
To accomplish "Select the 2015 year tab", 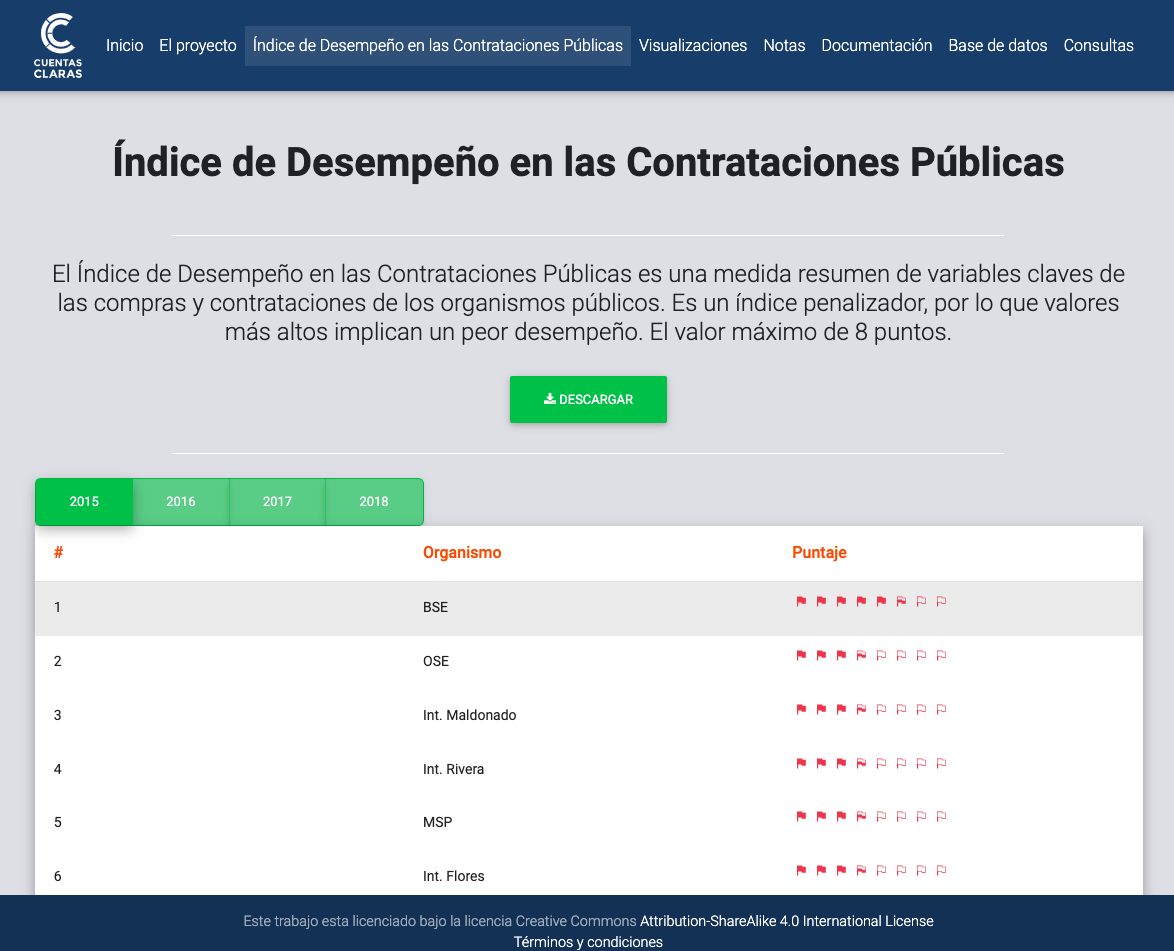I will (84, 501).
